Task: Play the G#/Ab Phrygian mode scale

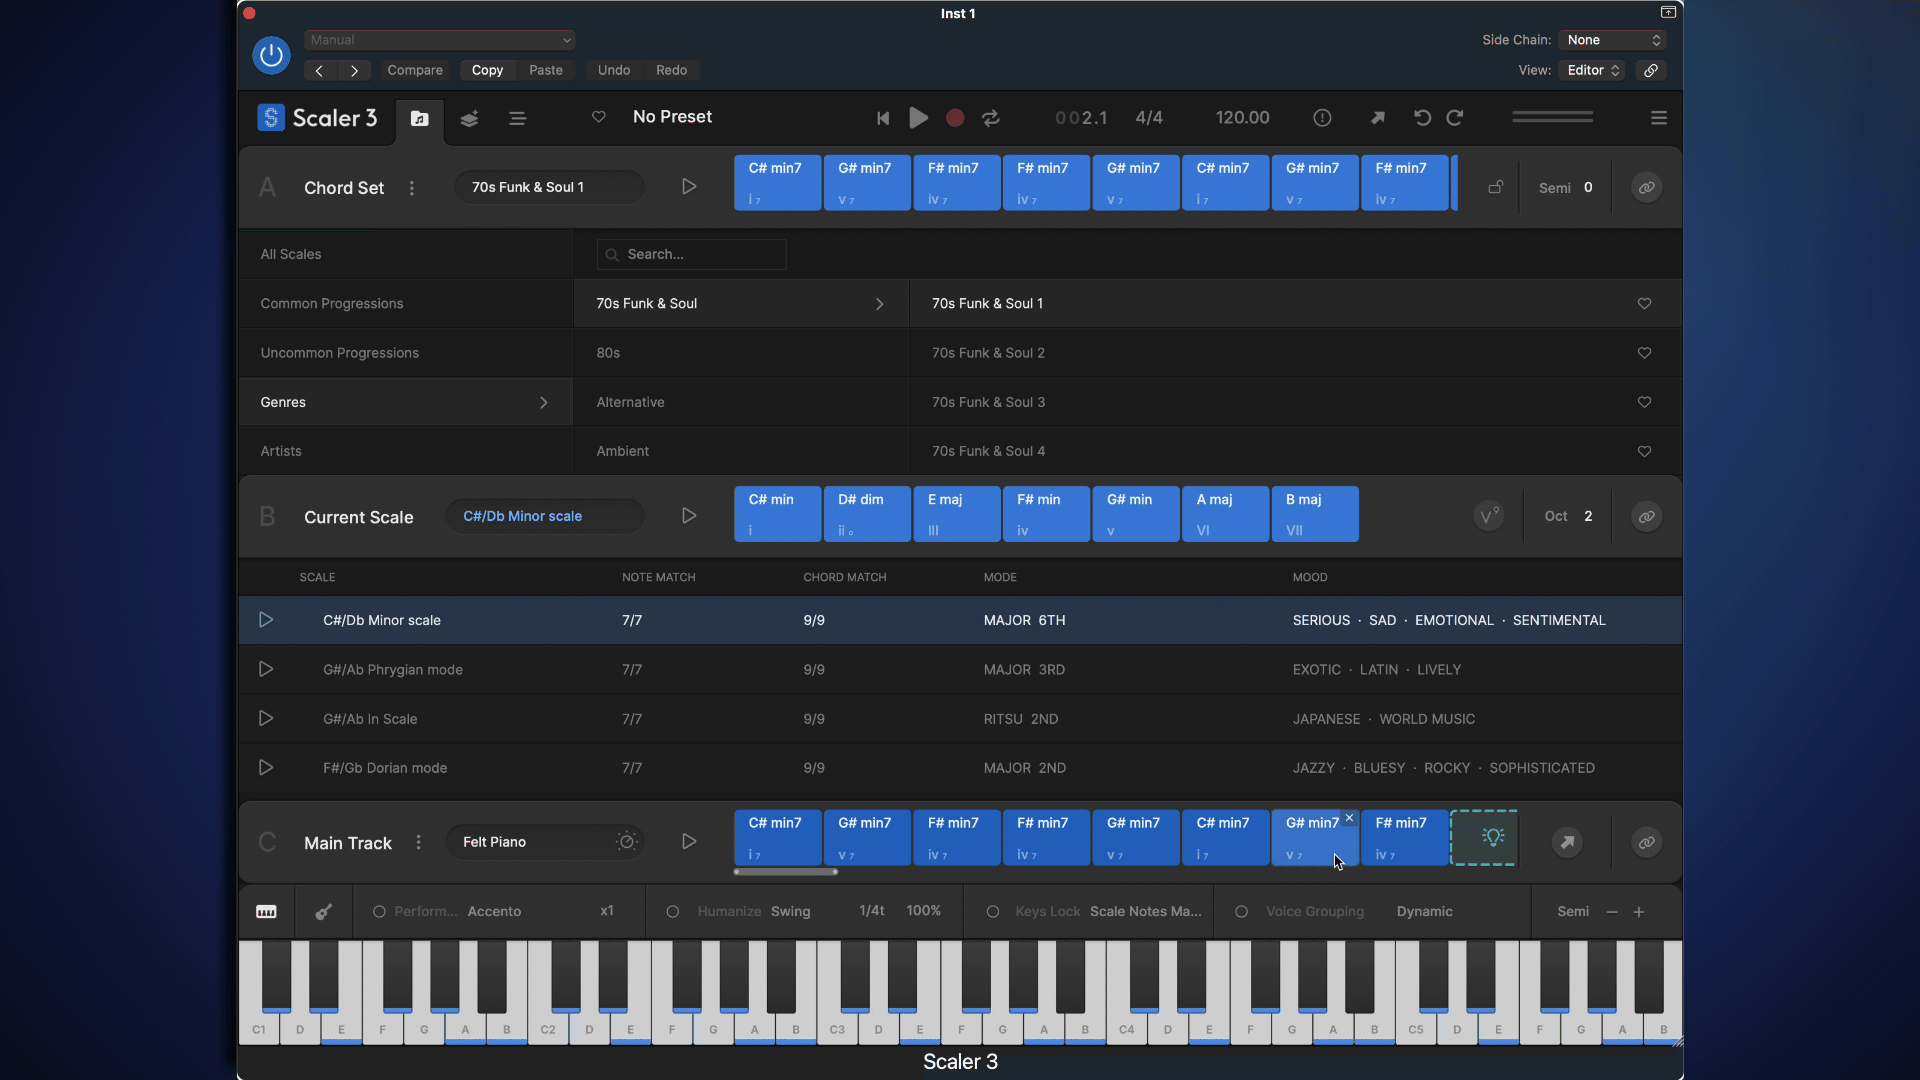Action: 266,669
